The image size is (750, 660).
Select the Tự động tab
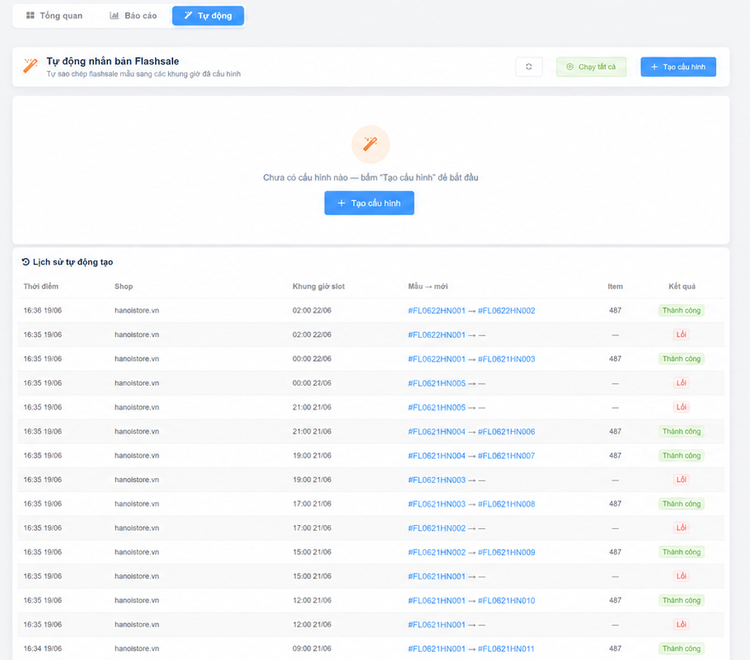[x=208, y=16]
